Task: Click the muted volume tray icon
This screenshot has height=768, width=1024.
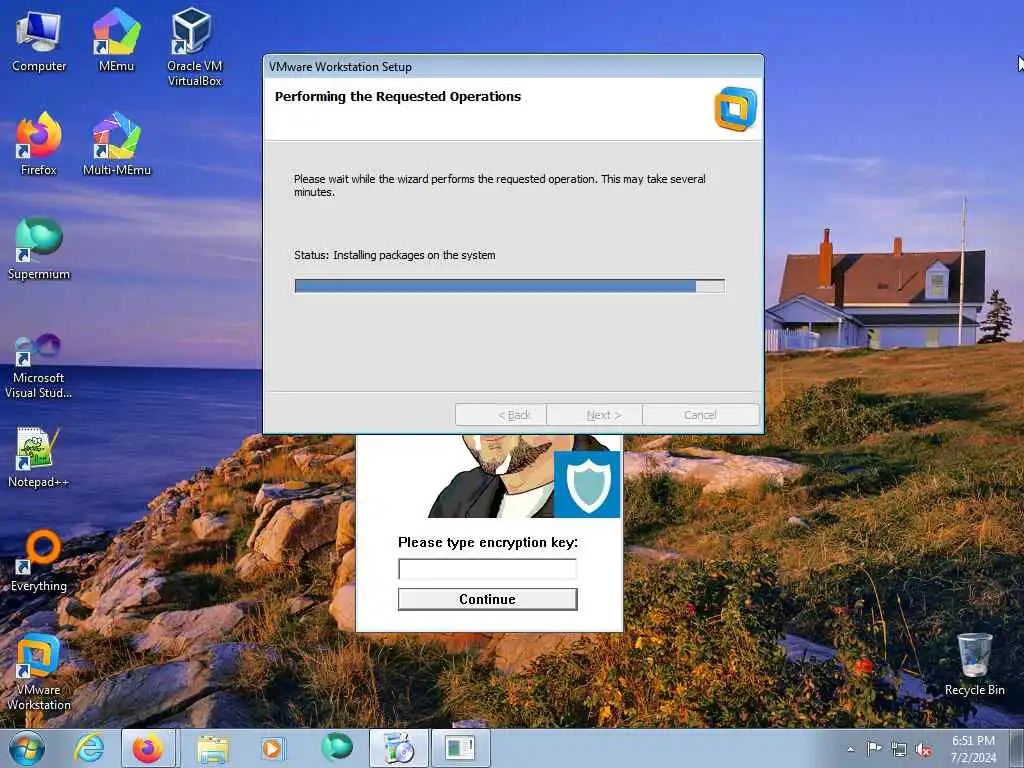Action: tap(923, 749)
